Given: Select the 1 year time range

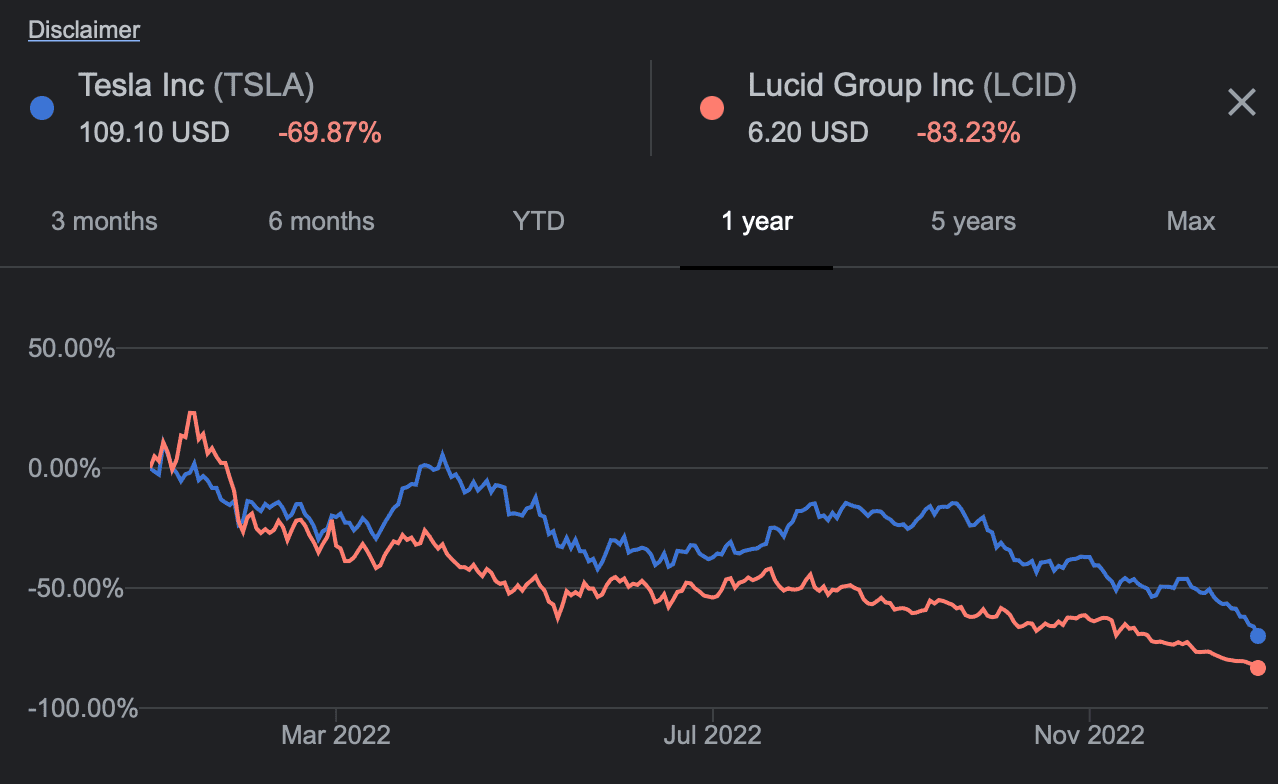Looking at the screenshot, I should (756, 221).
